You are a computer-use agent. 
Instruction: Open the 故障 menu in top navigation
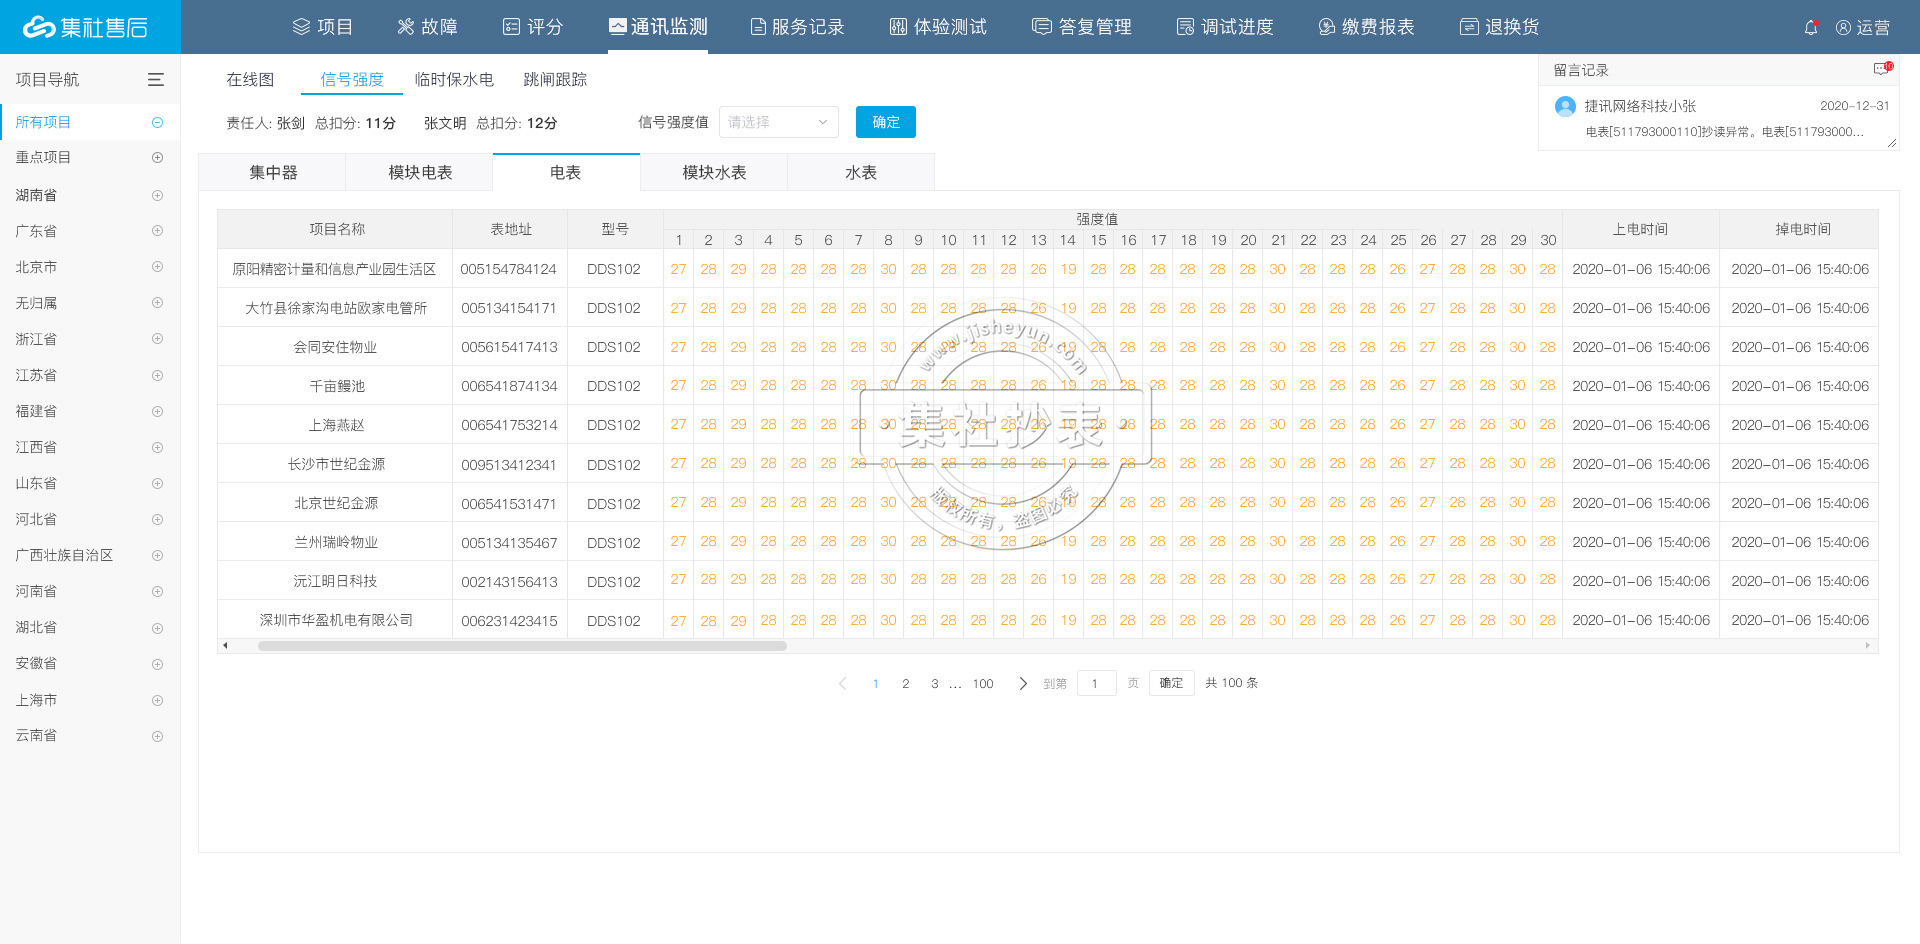(x=427, y=27)
